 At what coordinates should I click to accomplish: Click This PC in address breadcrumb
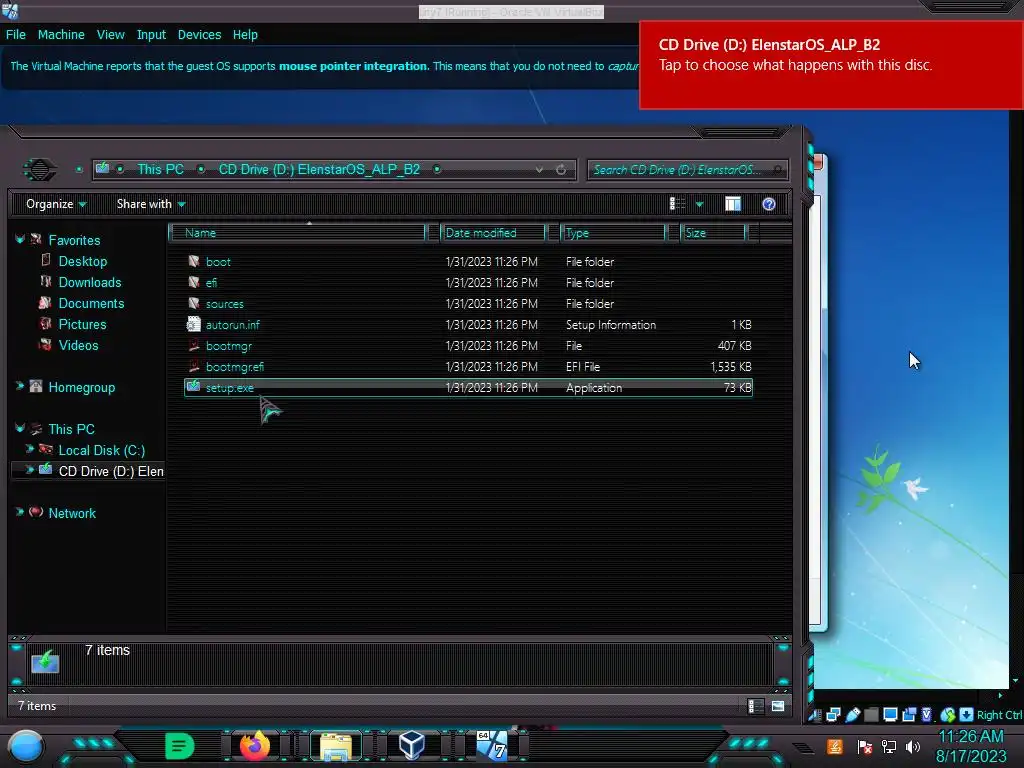point(160,170)
